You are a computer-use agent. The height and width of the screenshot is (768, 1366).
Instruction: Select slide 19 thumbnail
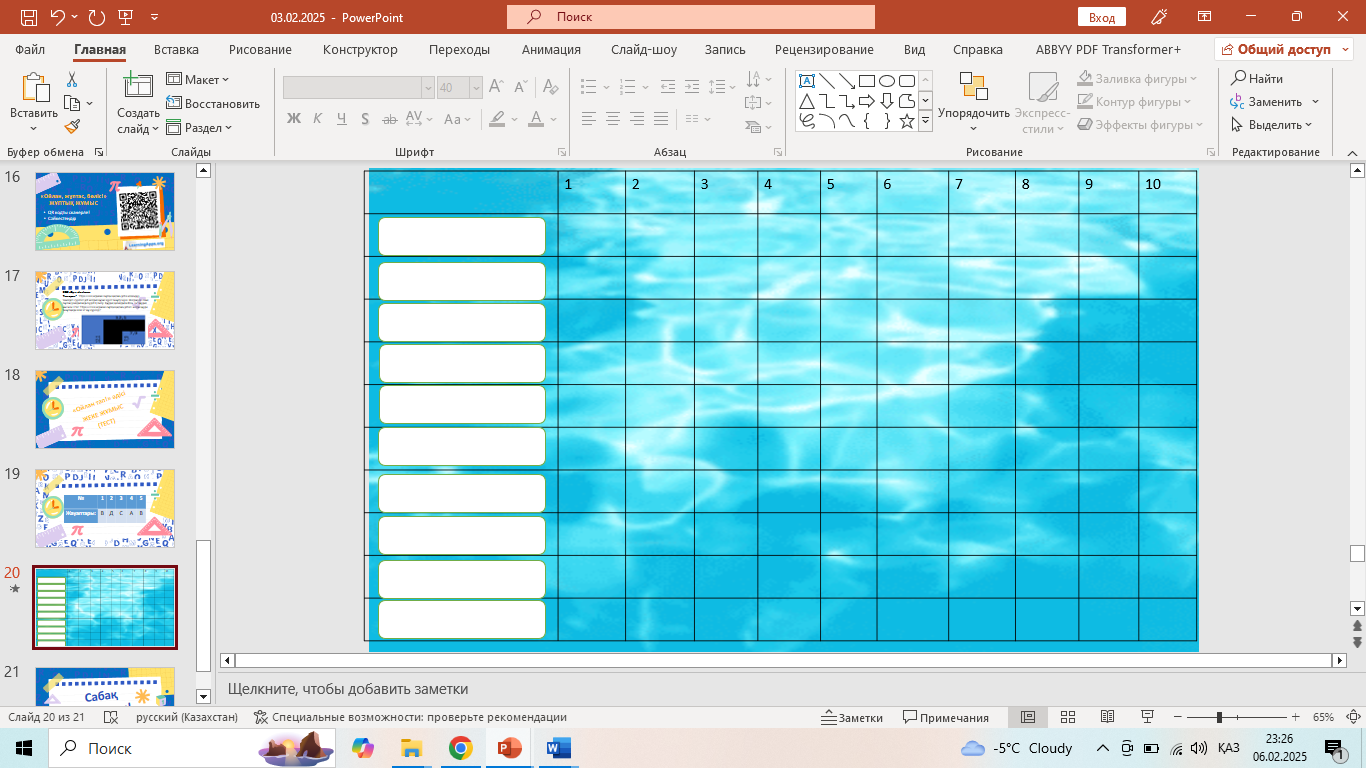point(105,508)
